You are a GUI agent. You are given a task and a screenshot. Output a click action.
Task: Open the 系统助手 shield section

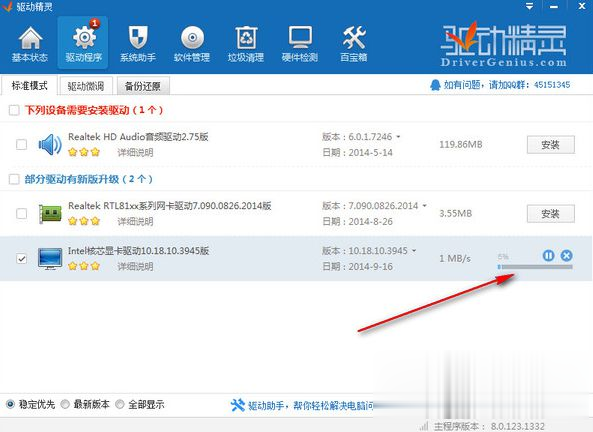pyautogui.click(x=138, y=44)
